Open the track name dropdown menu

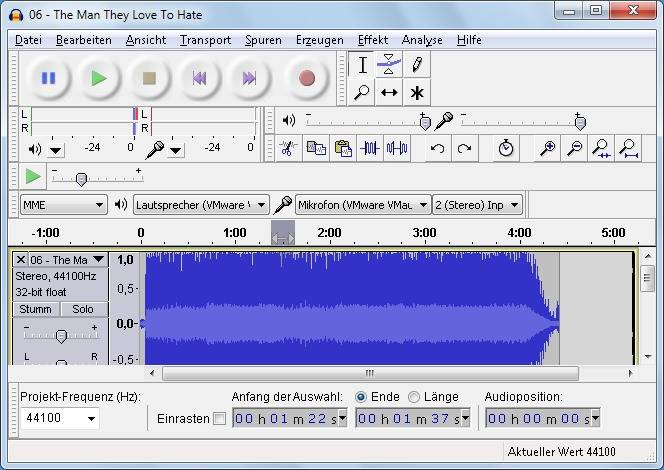coord(99,259)
